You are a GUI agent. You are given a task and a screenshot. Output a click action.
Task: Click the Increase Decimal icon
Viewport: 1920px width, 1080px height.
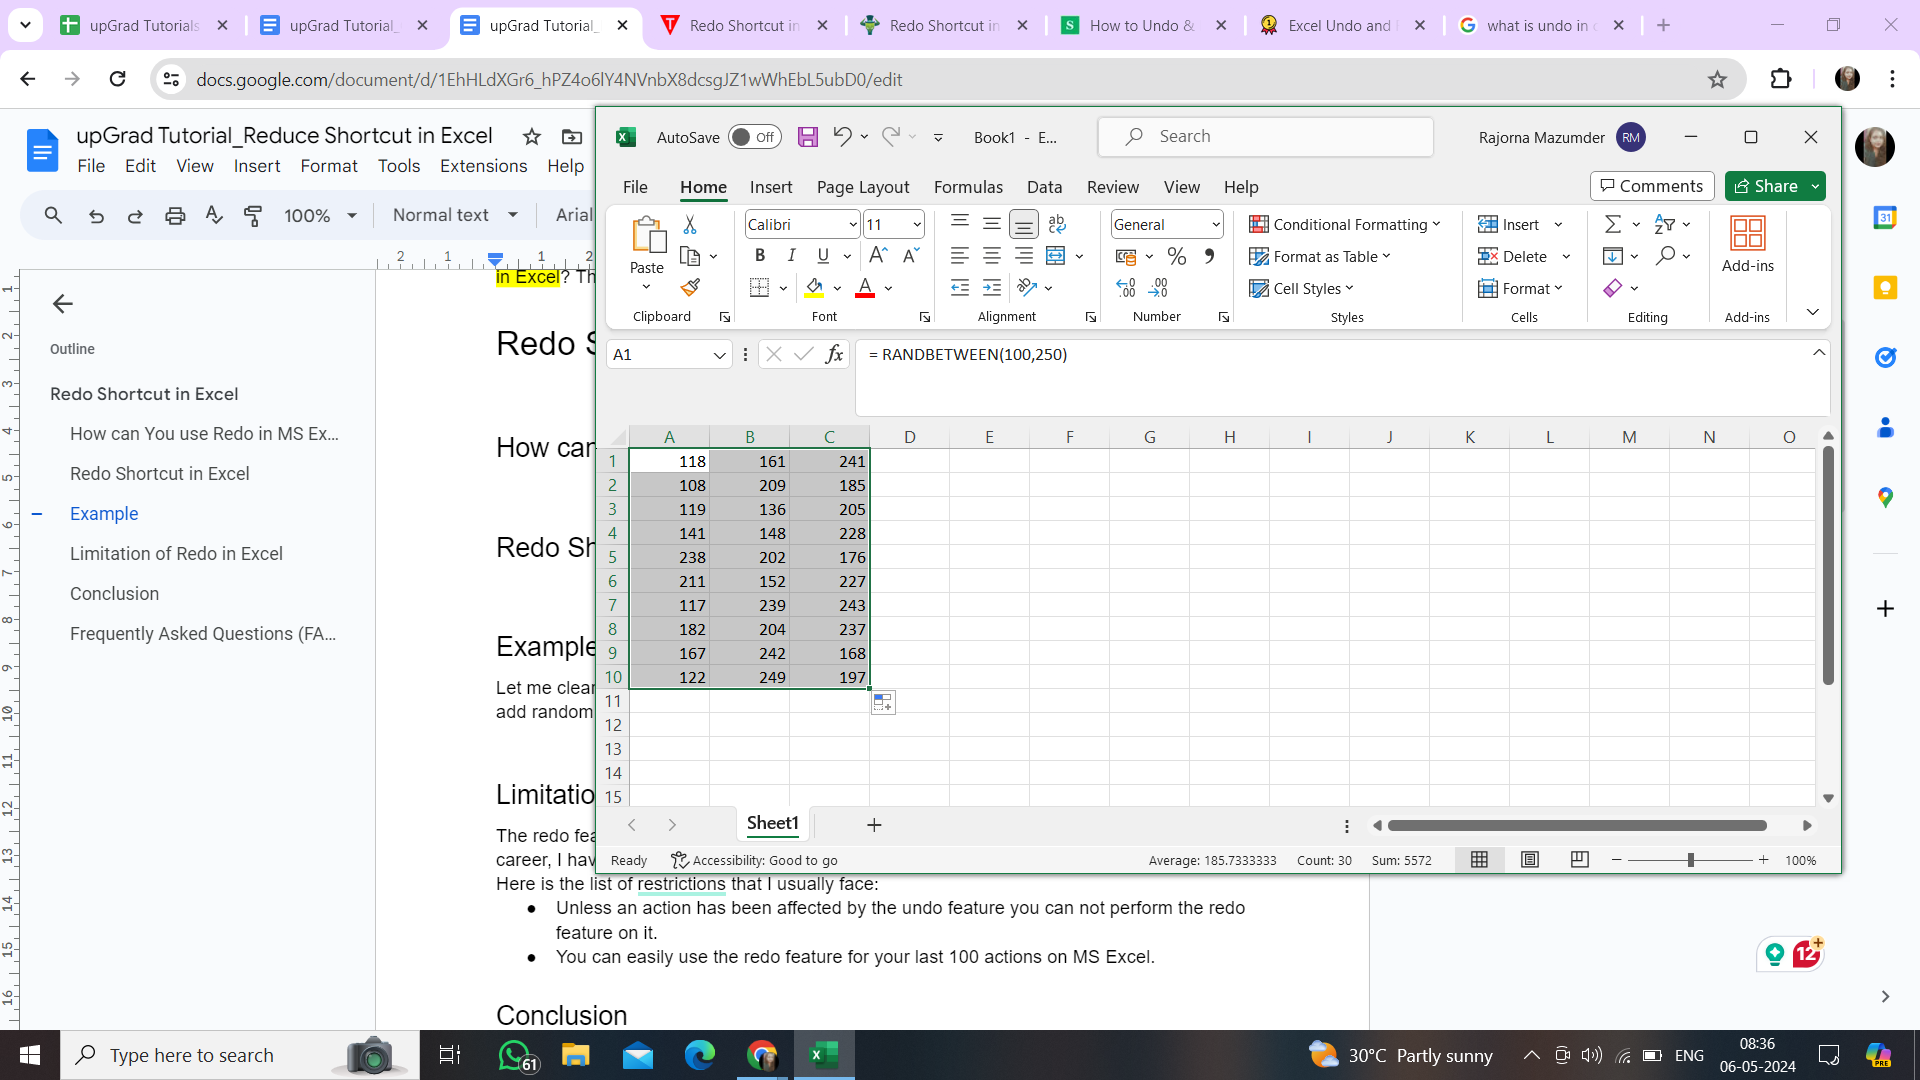1126,288
